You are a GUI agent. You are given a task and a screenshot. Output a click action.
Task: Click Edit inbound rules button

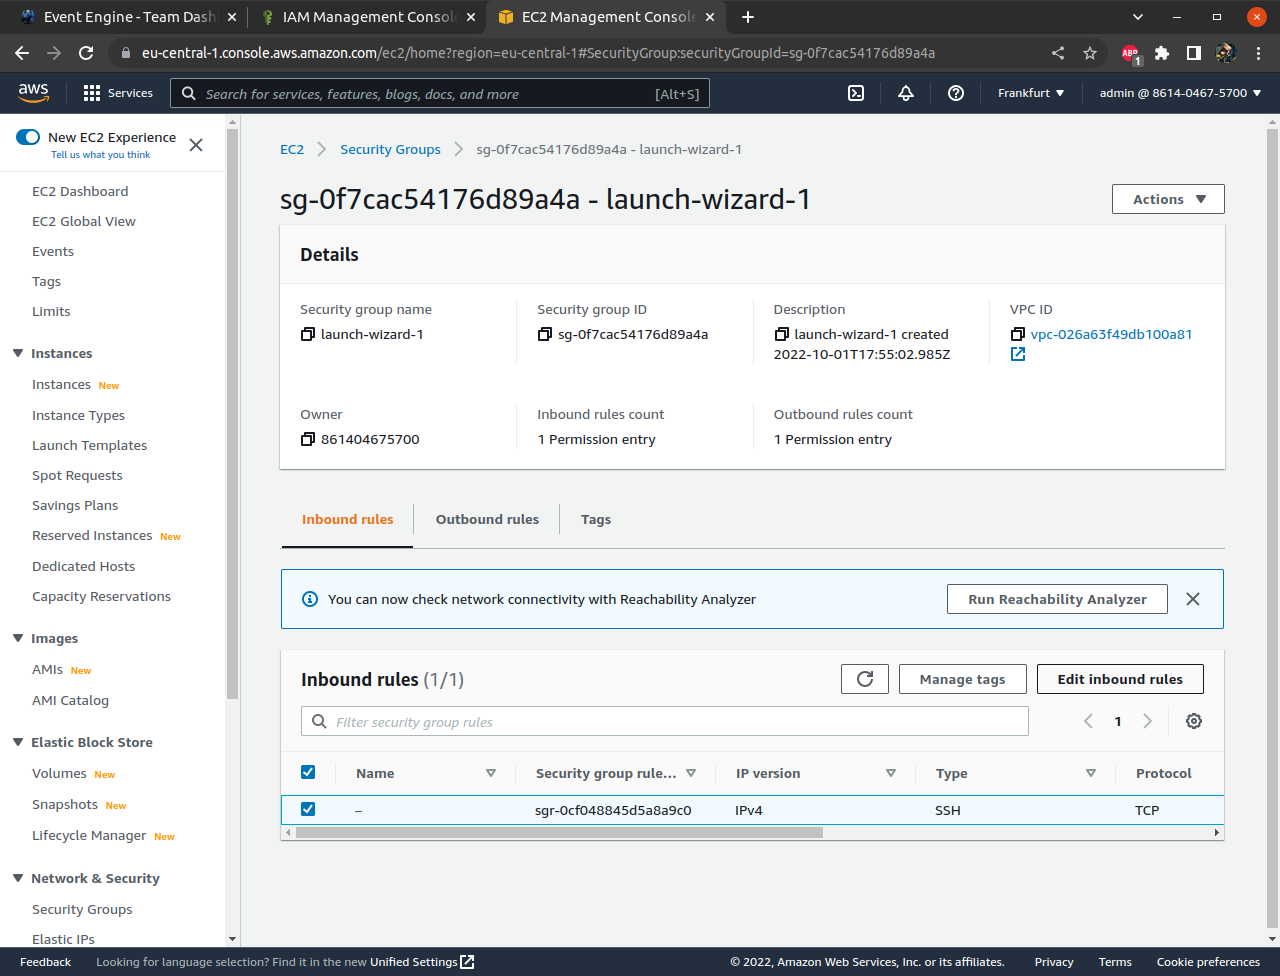point(1120,679)
